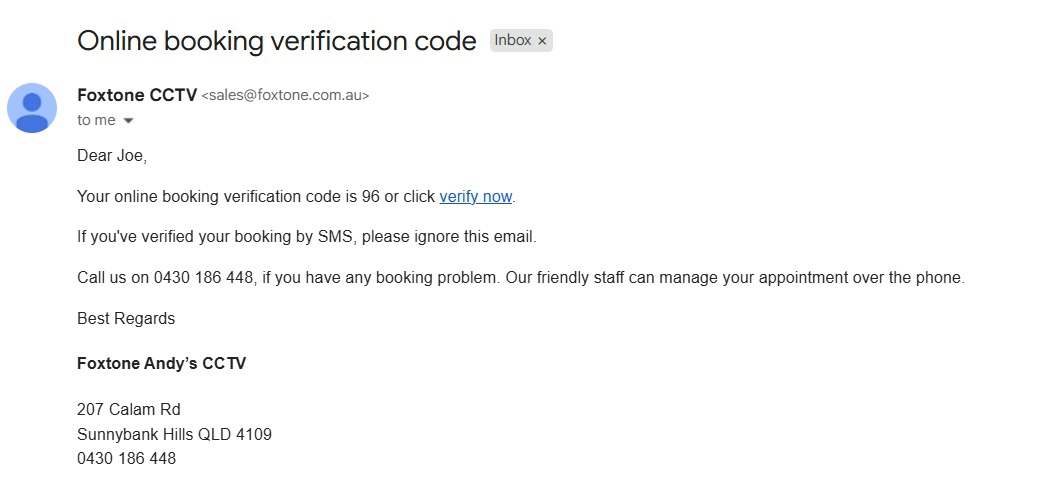
Task: Click the bold "Foxtone Andy's CCTV" signature
Action: (x=161, y=364)
